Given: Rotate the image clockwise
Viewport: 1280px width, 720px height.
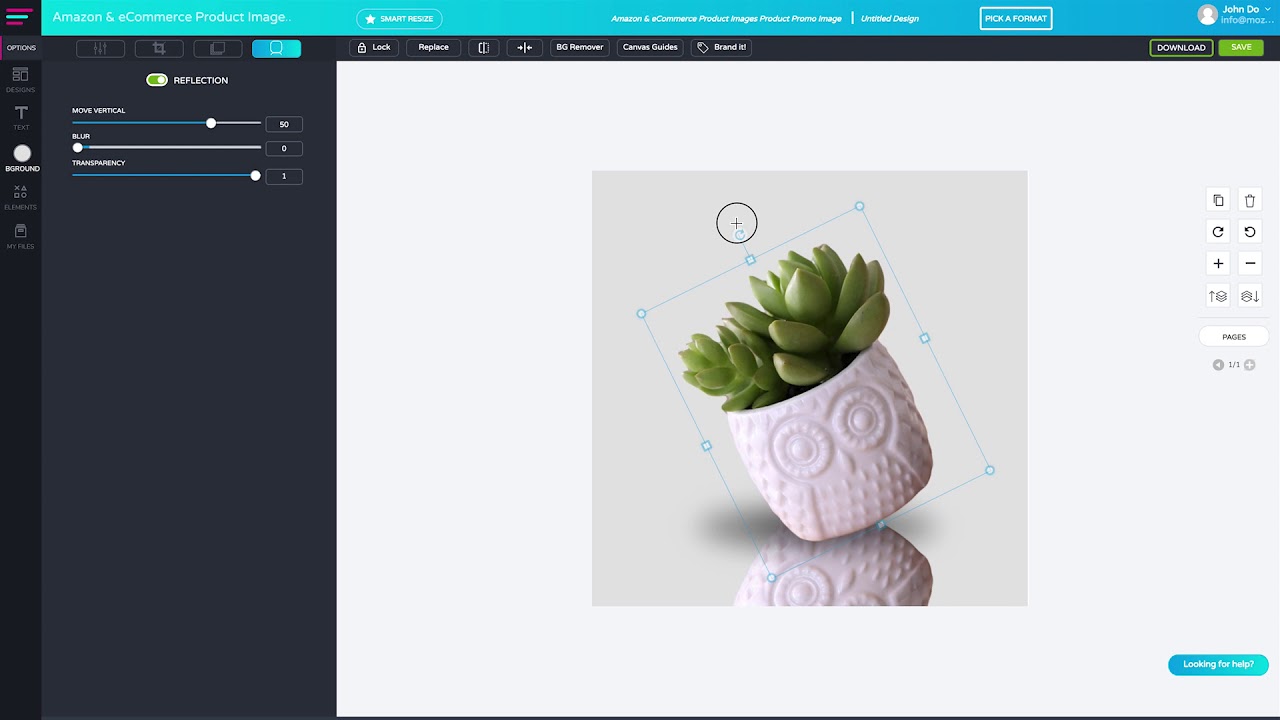Looking at the screenshot, I should [1218, 232].
